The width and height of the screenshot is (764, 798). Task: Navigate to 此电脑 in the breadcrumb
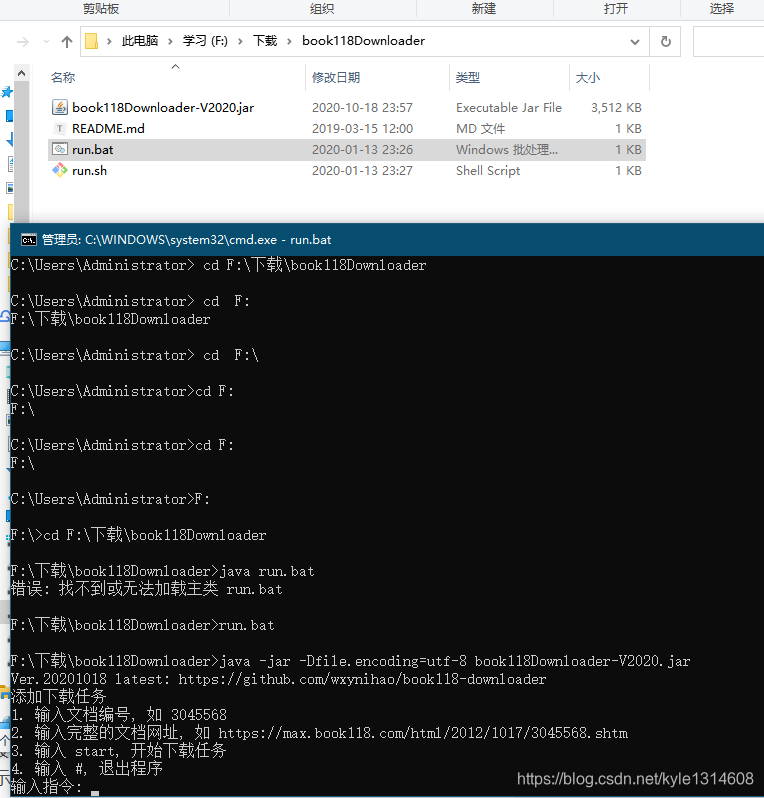click(140, 41)
